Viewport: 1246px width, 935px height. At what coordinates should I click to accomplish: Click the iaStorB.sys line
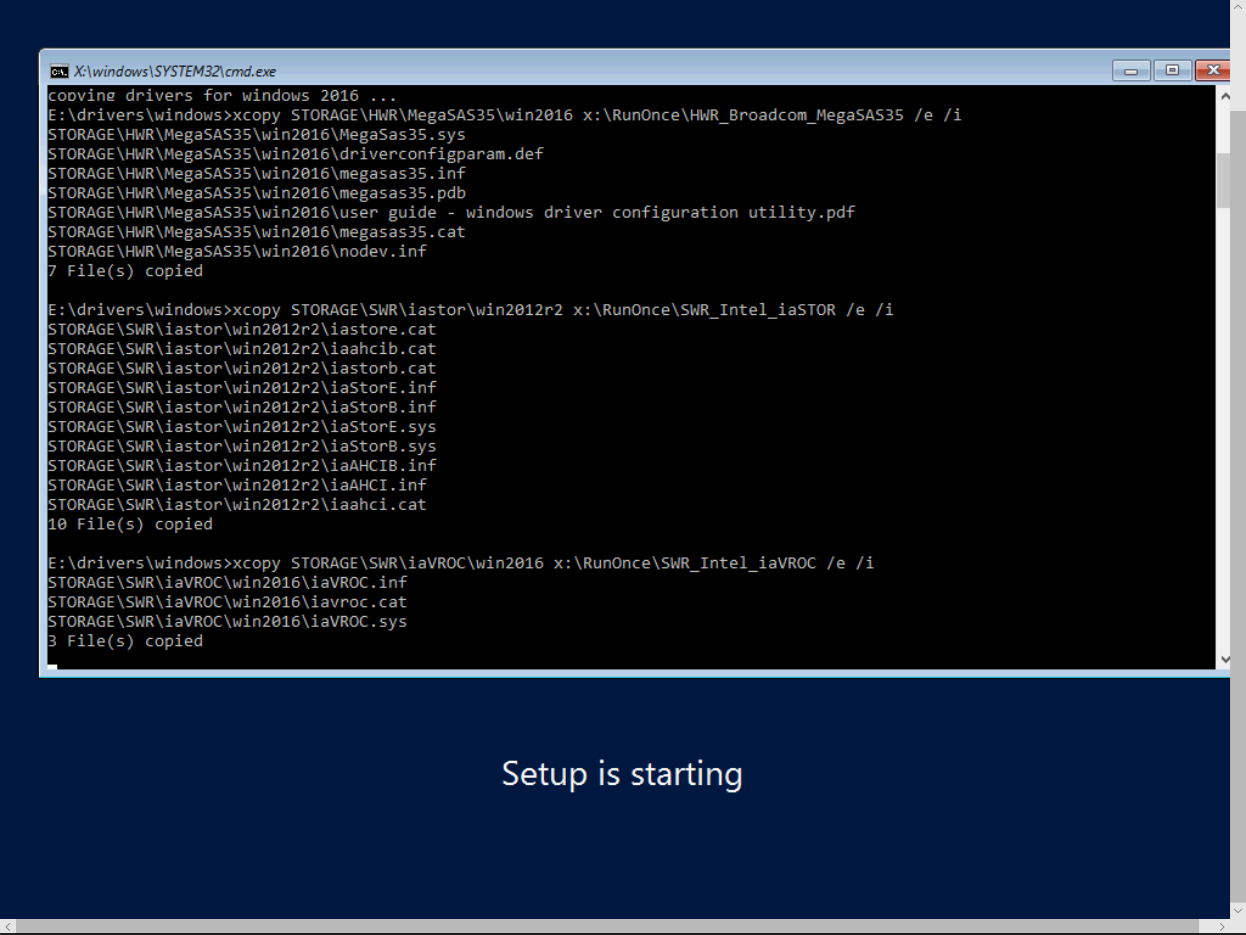tap(242, 446)
